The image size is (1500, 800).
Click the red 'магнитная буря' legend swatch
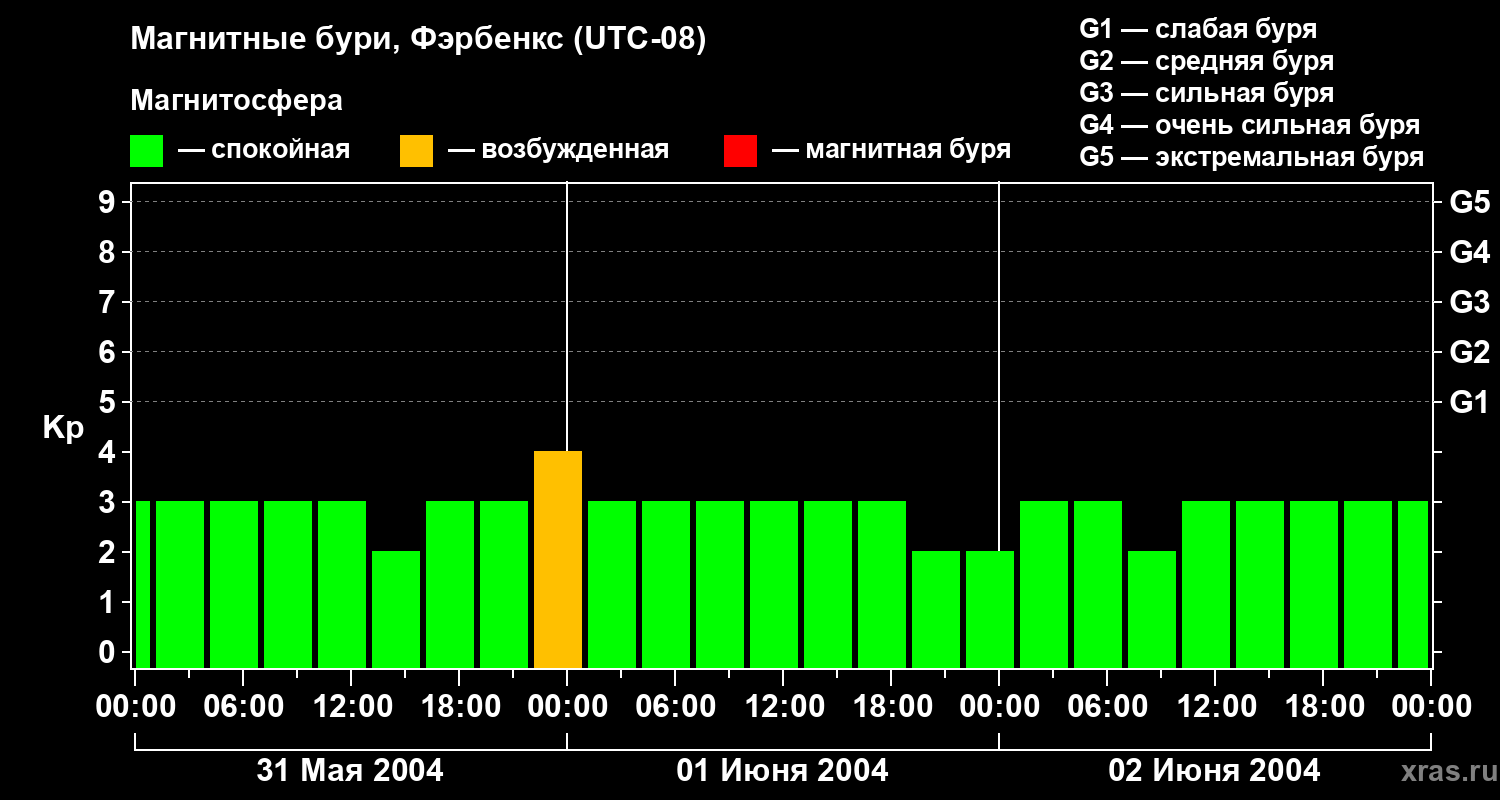tap(740, 151)
